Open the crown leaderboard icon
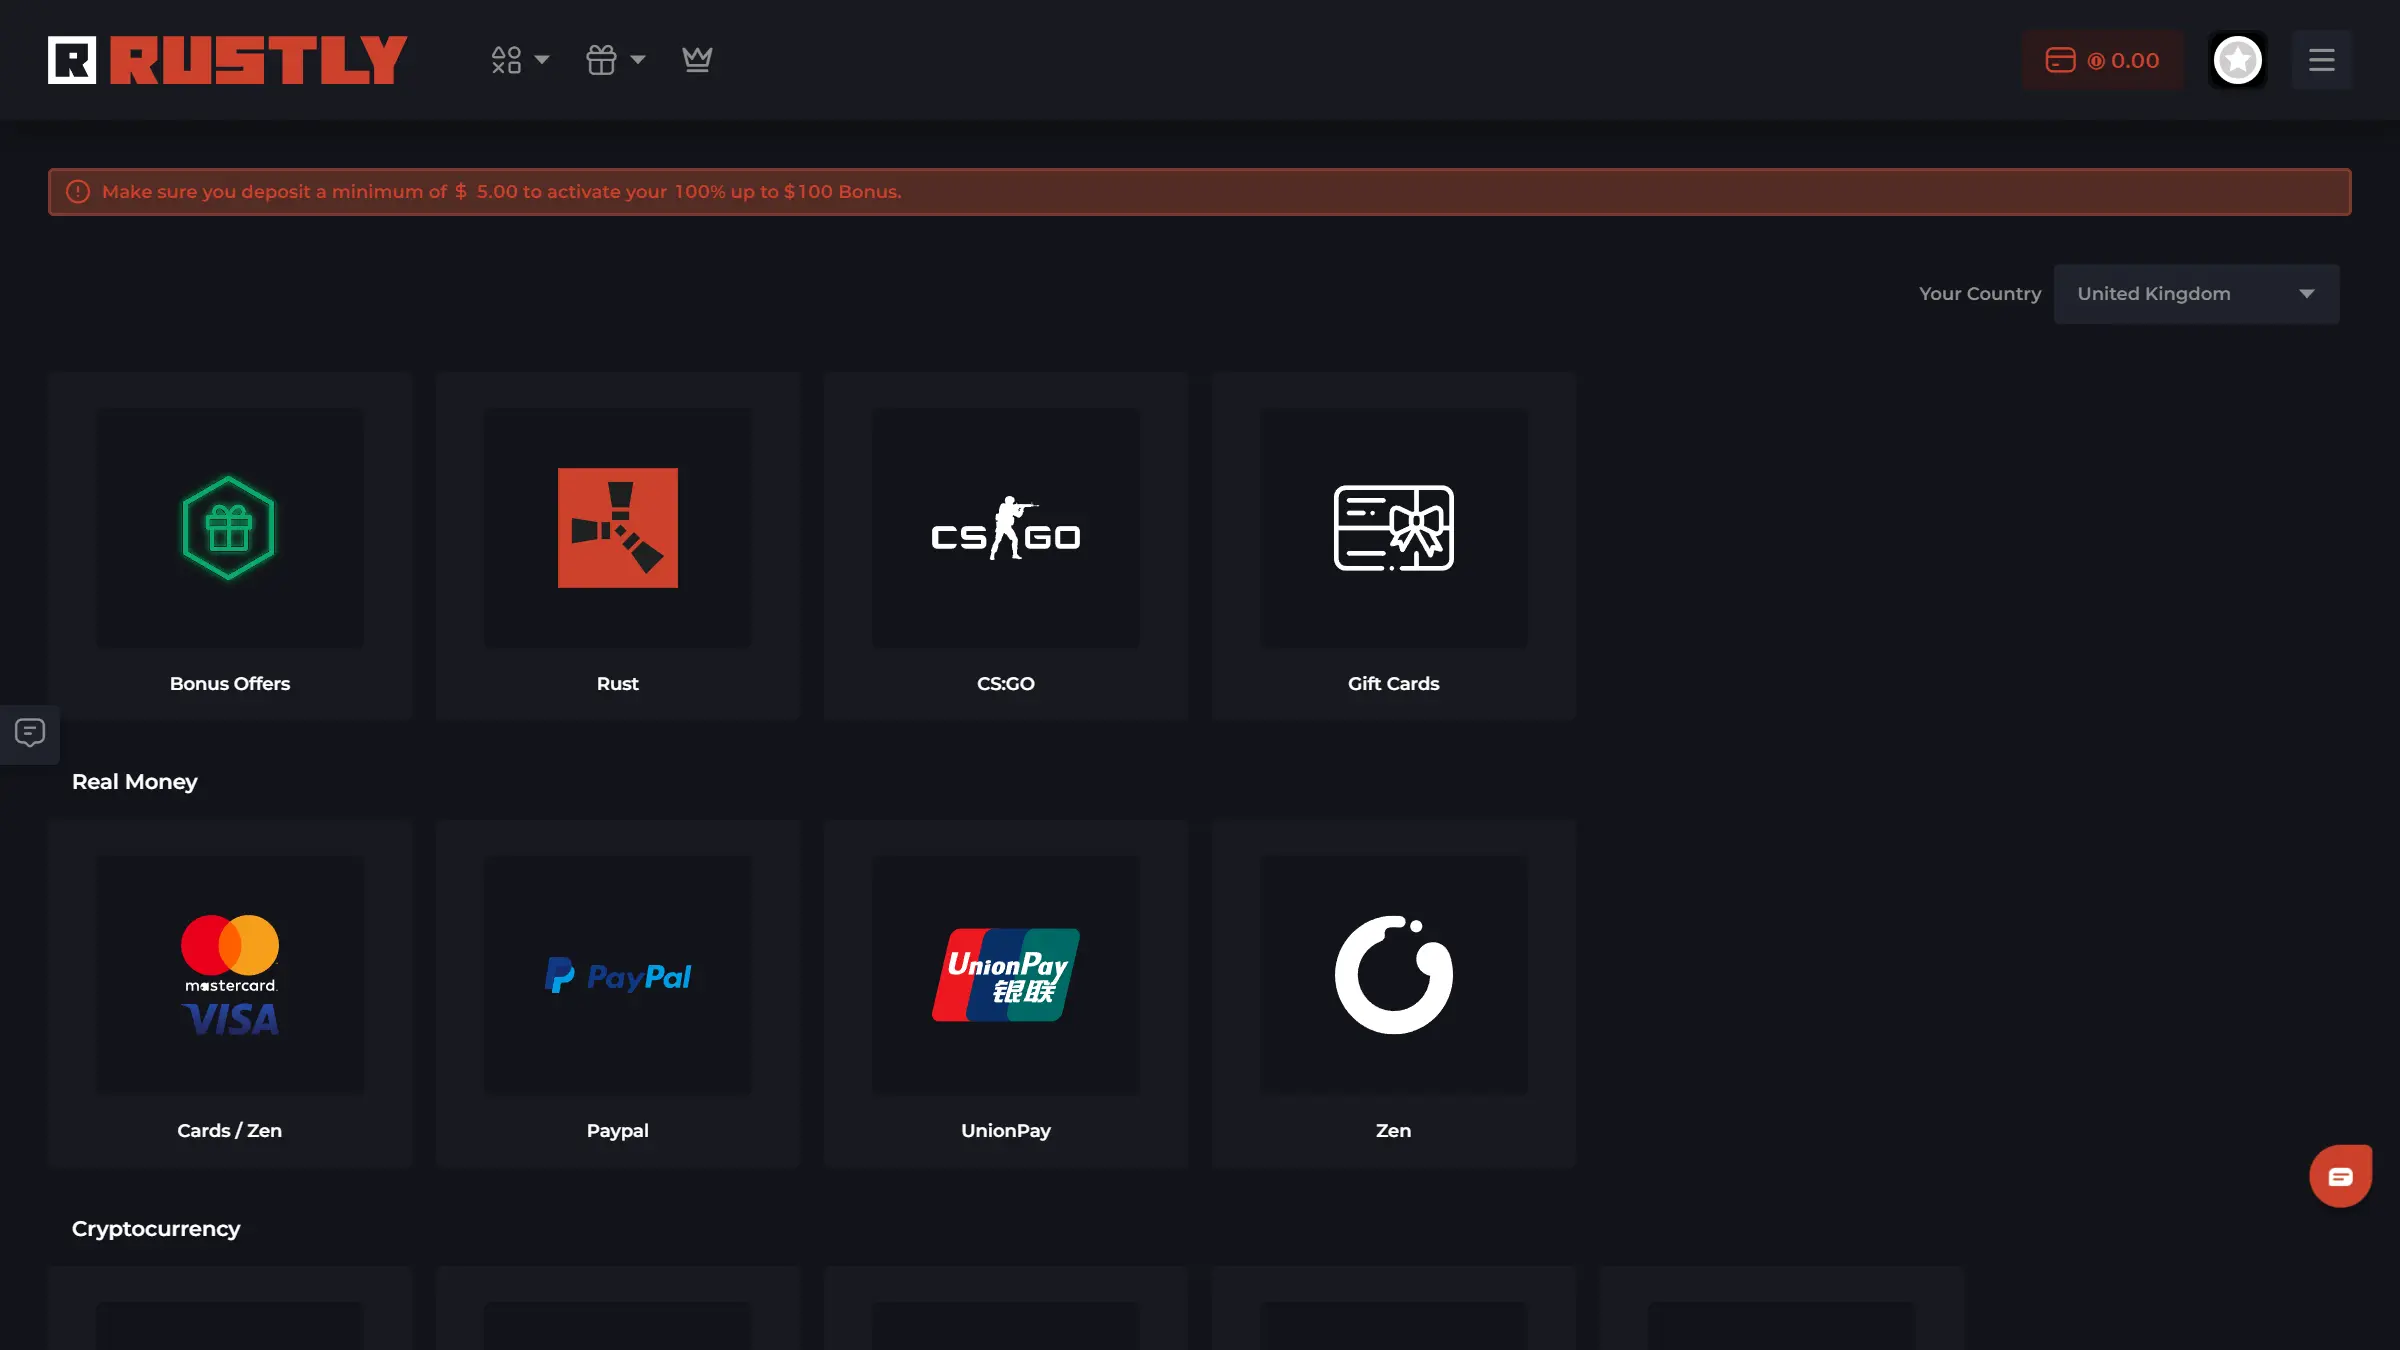 pyautogui.click(x=697, y=60)
